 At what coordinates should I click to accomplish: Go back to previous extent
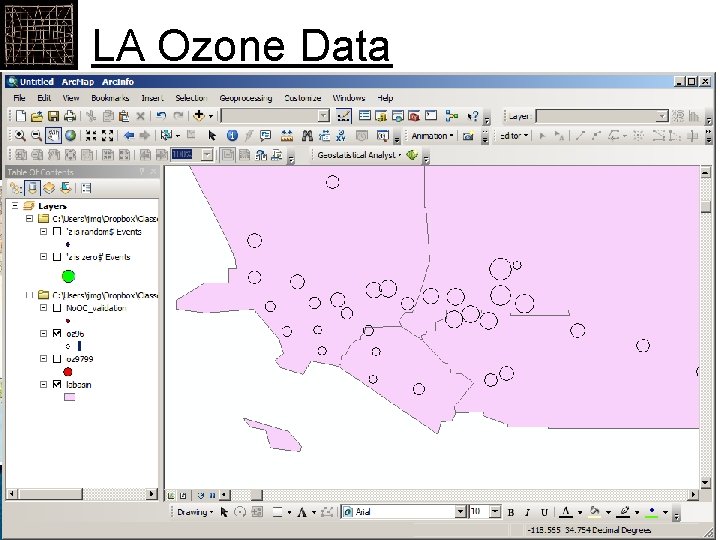129,135
